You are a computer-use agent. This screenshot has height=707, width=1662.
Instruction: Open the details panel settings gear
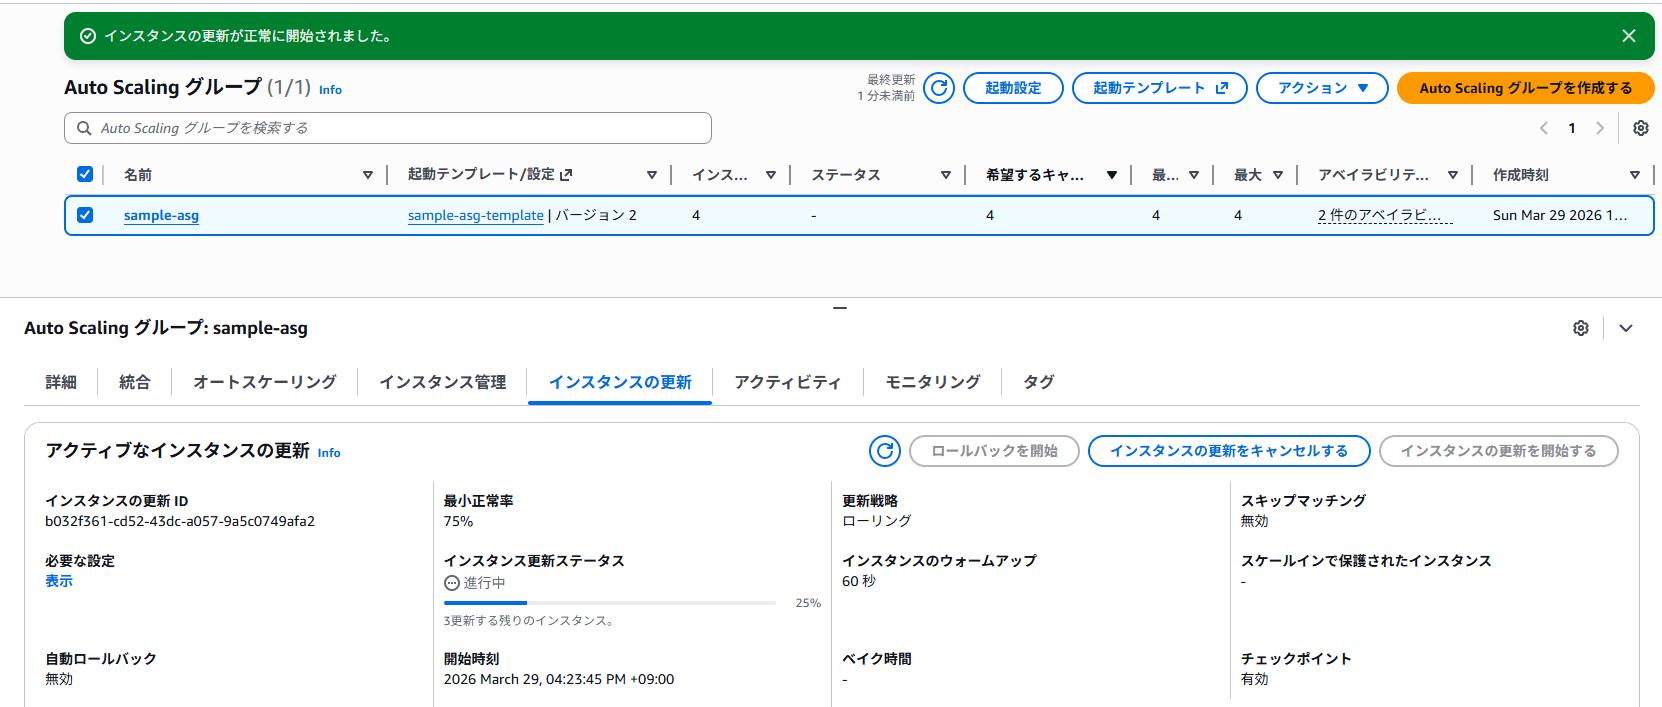tap(1580, 328)
